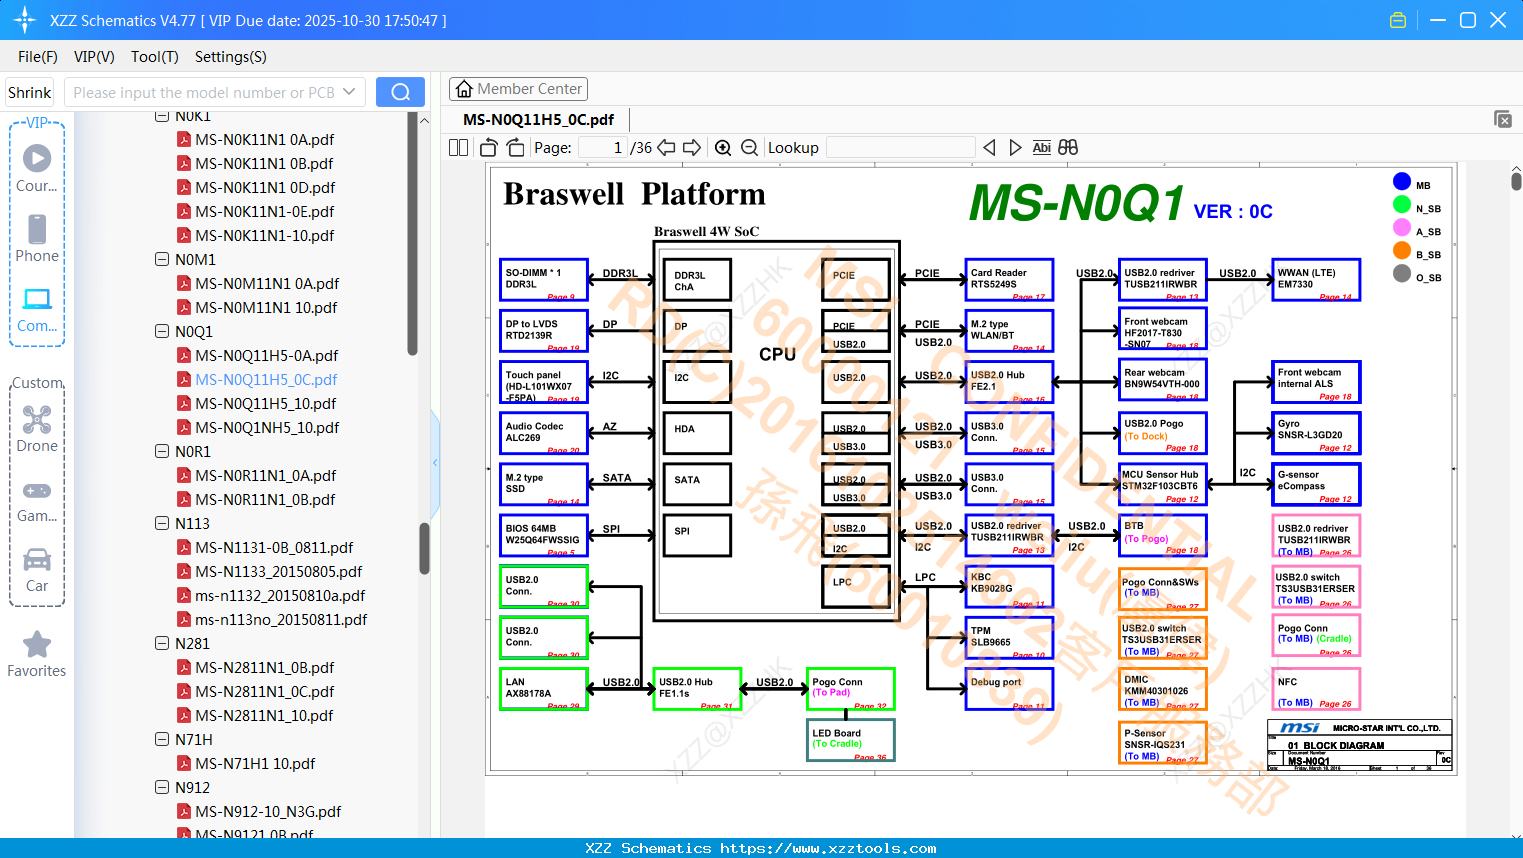Collapse the N0M1 folder
Viewport: 1523px width, 858px height.
[x=162, y=259]
